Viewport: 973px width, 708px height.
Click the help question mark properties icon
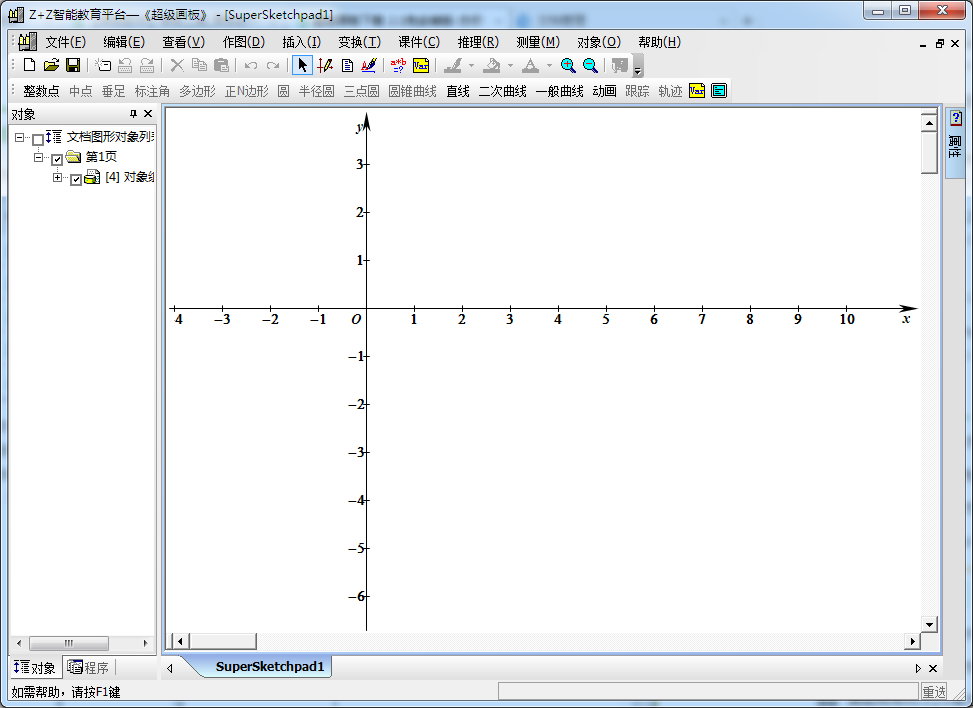point(956,118)
